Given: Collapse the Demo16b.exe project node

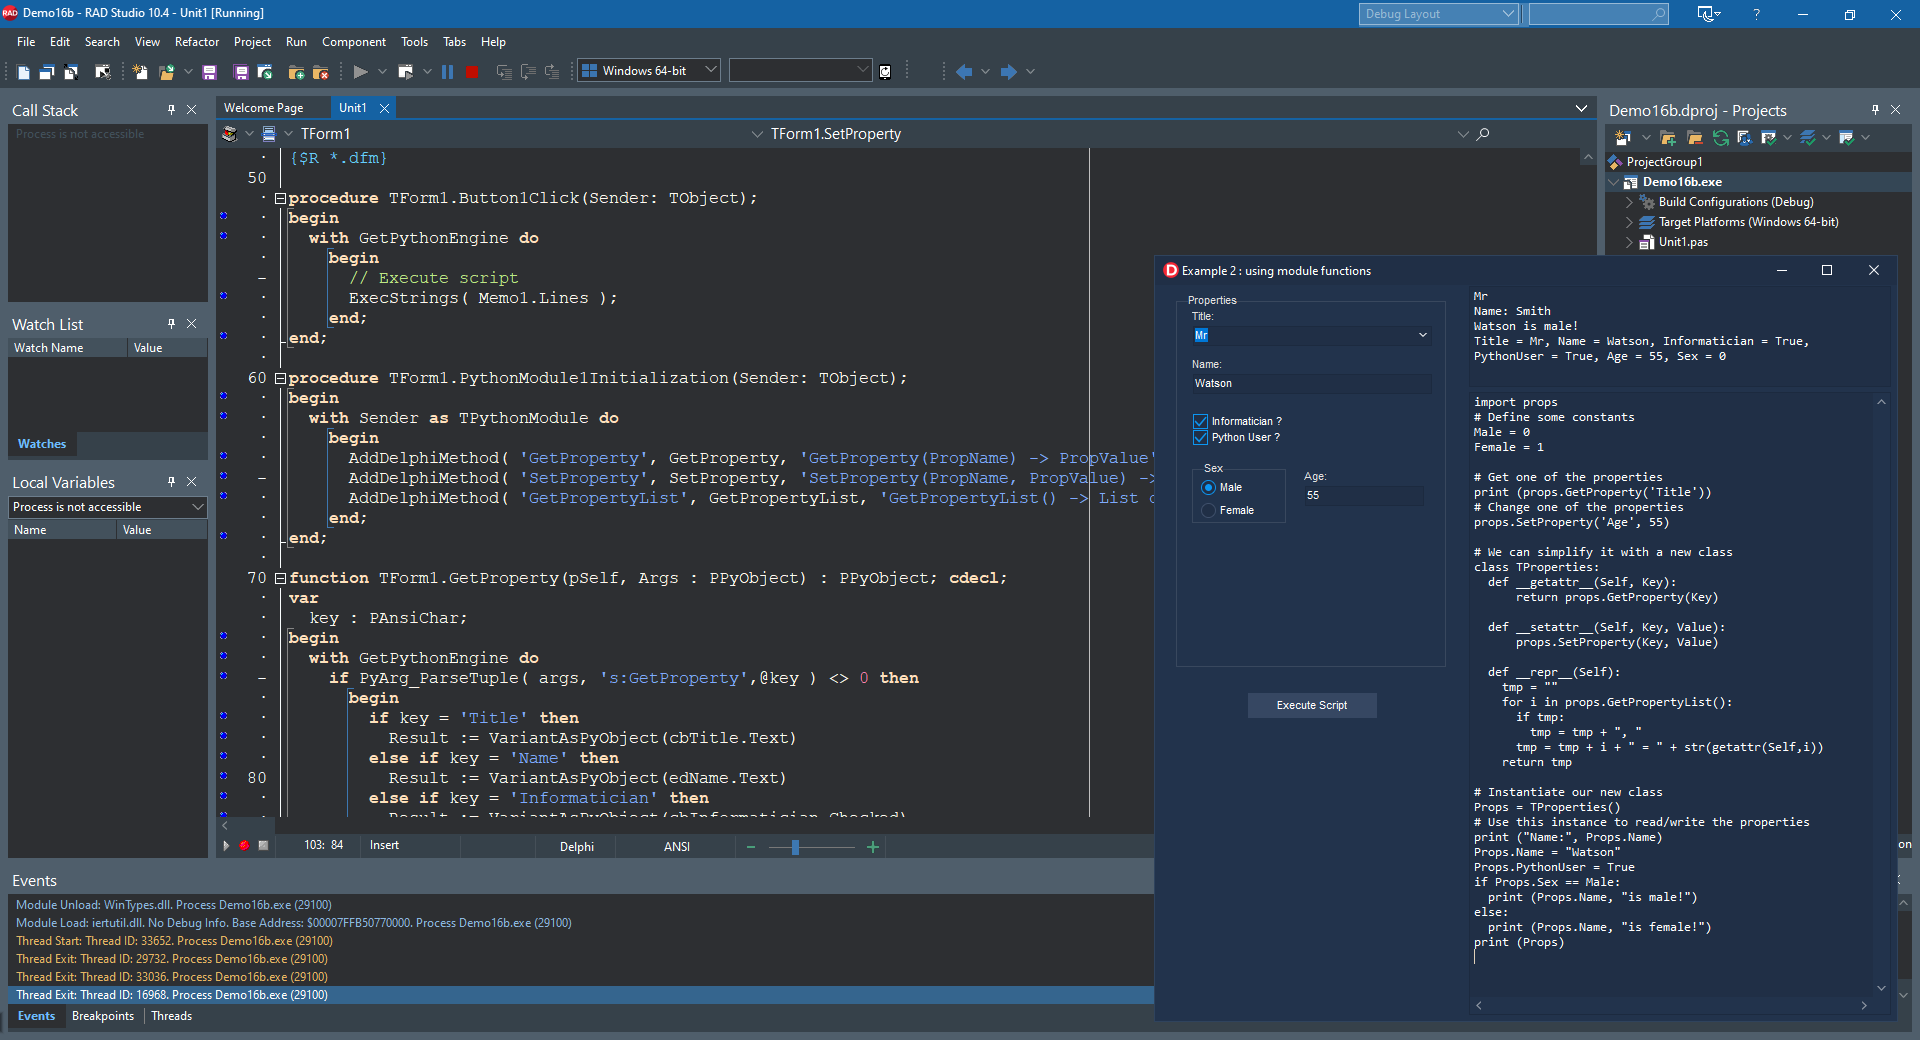Looking at the screenshot, I should coord(1613,182).
